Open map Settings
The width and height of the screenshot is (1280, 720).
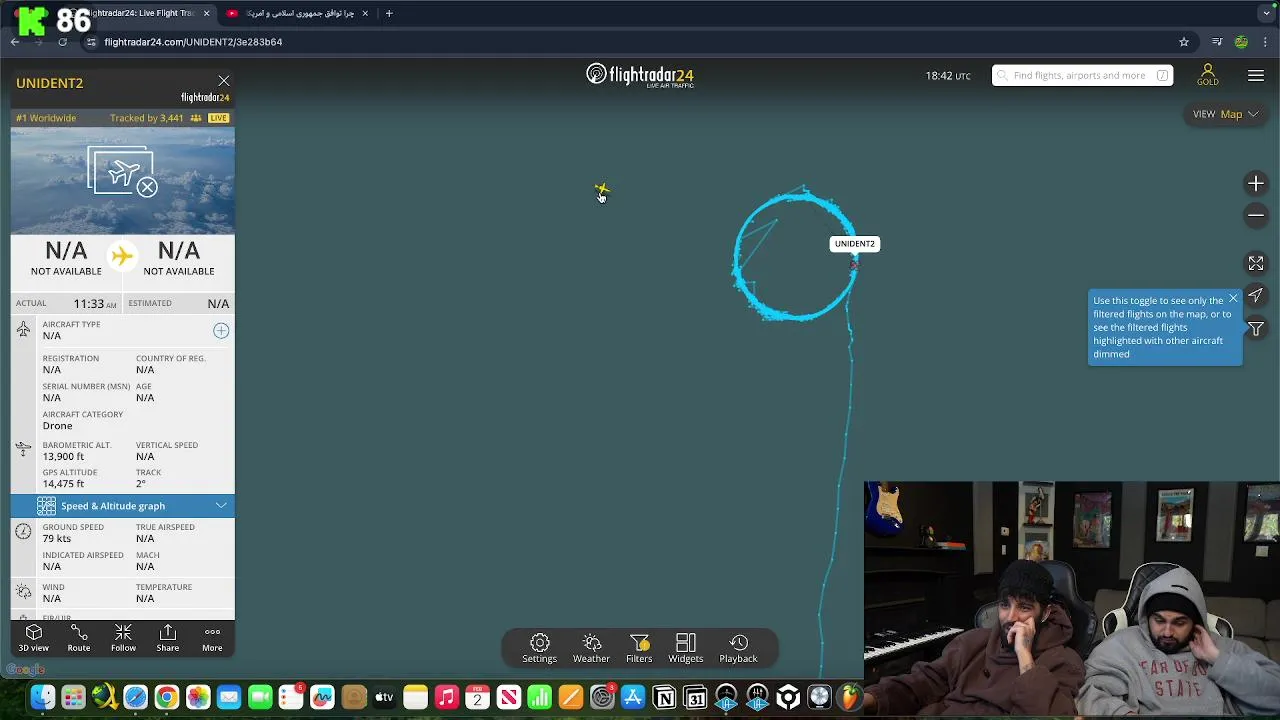pyautogui.click(x=539, y=648)
